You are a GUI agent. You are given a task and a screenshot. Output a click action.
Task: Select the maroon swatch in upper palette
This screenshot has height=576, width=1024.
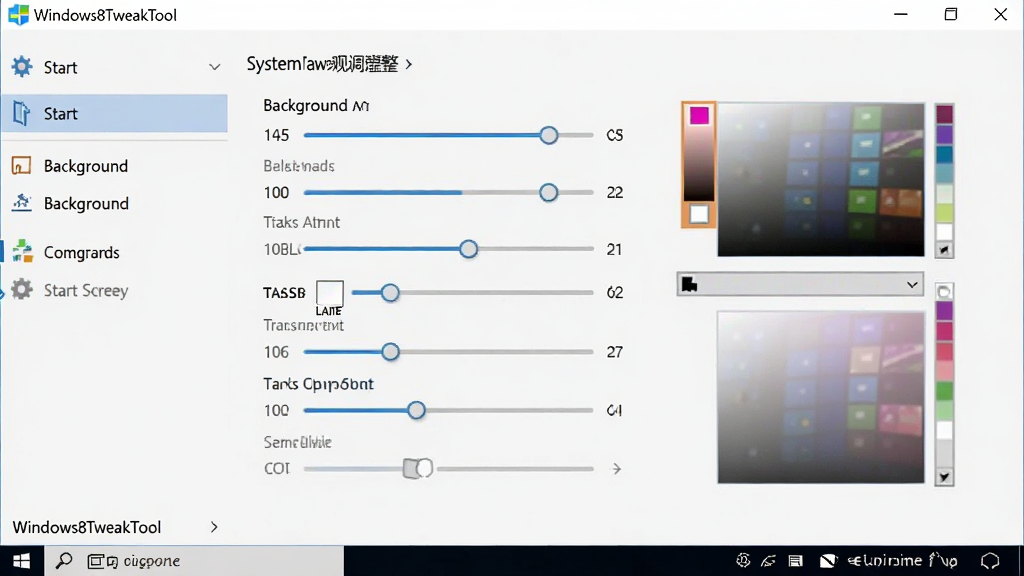tap(944, 114)
